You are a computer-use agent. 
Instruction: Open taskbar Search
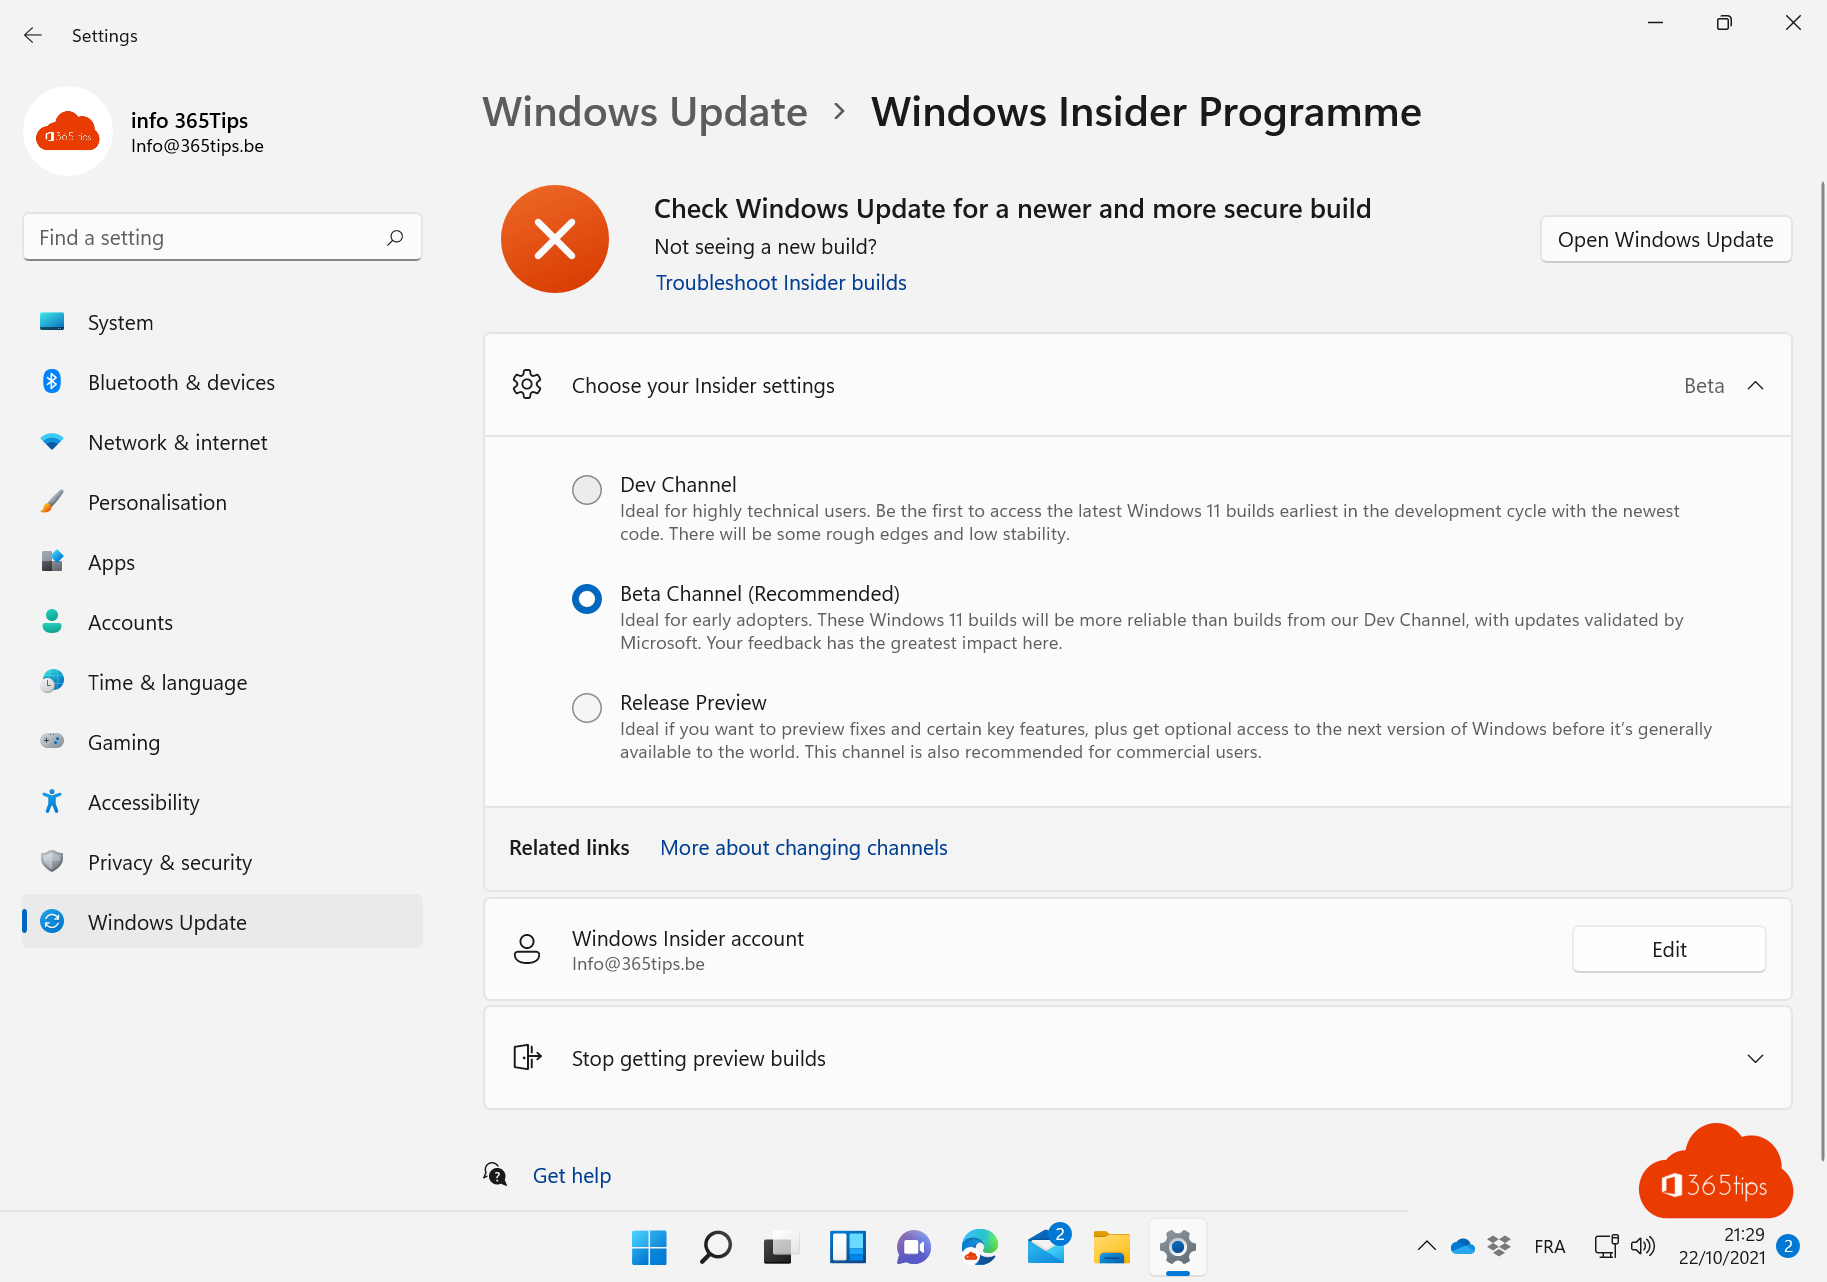(x=715, y=1247)
